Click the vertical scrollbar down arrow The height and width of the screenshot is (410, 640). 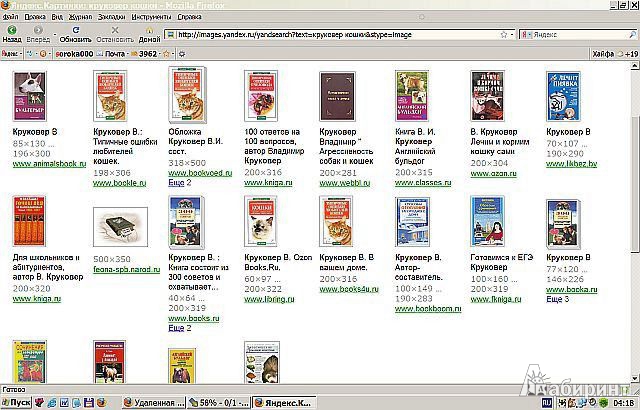(x=635, y=379)
